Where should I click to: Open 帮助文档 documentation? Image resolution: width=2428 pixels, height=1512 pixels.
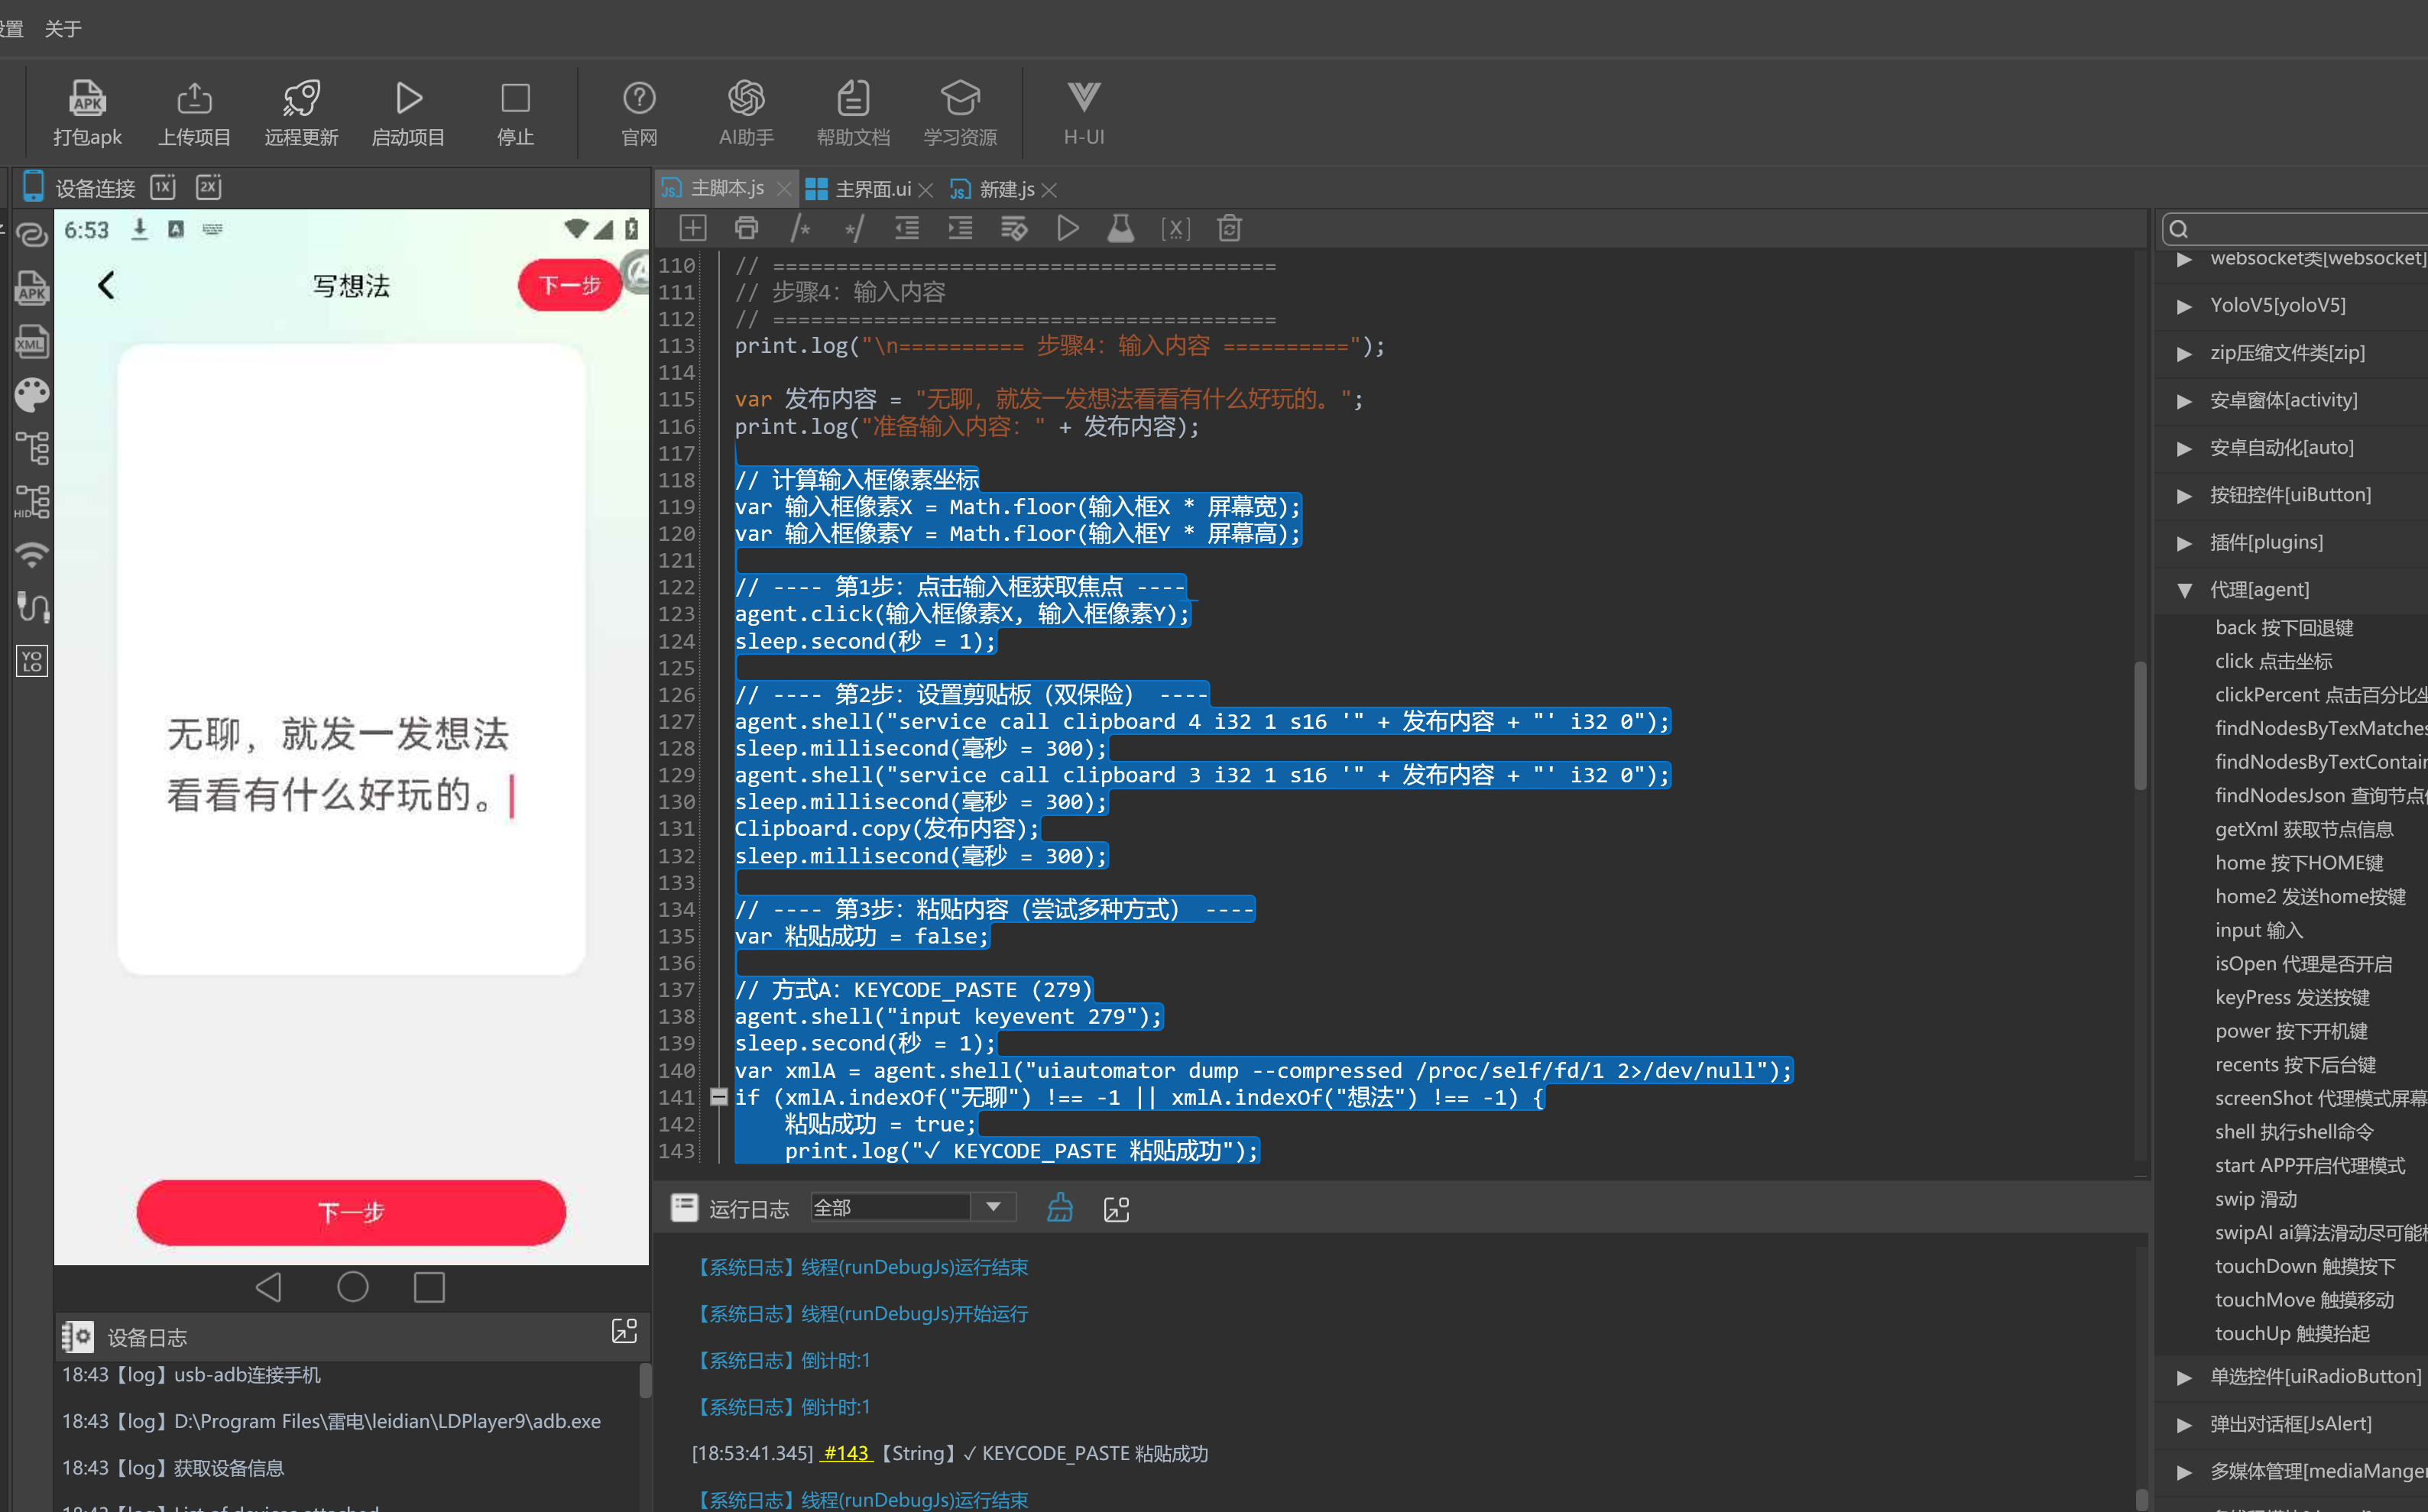click(x=853, y=99)
